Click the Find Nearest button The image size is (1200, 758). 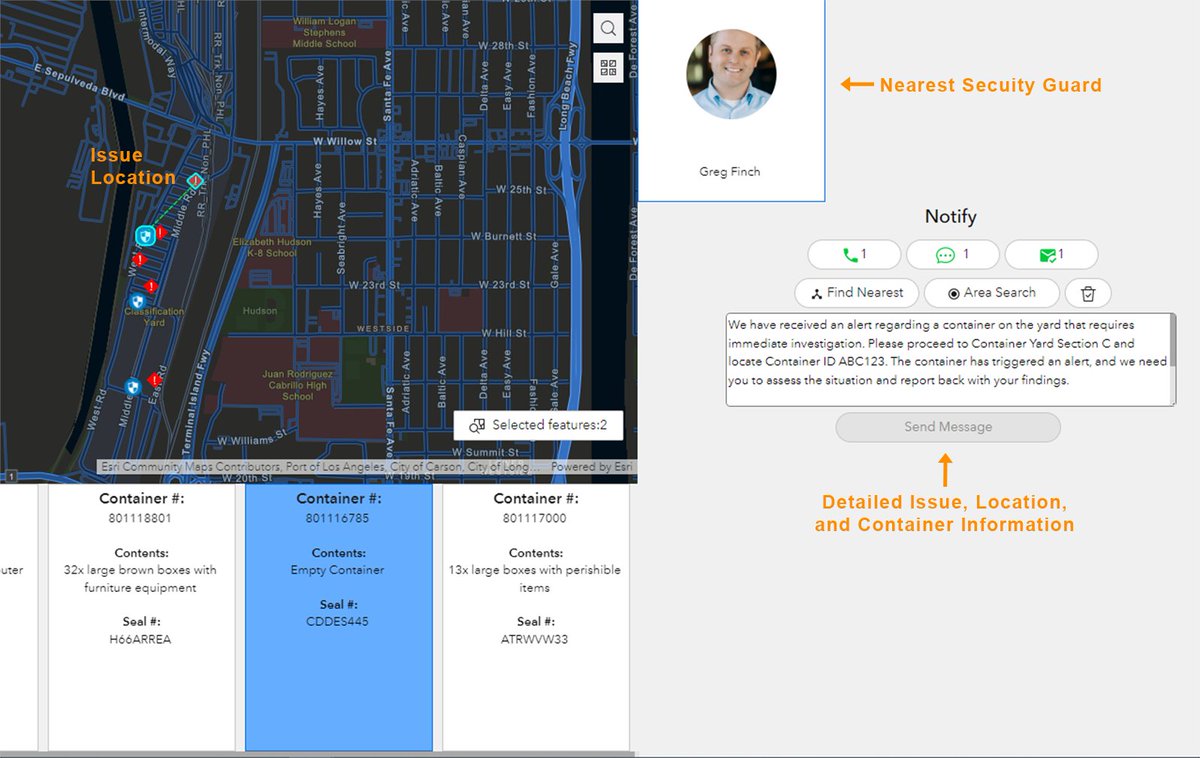point(856,292)
